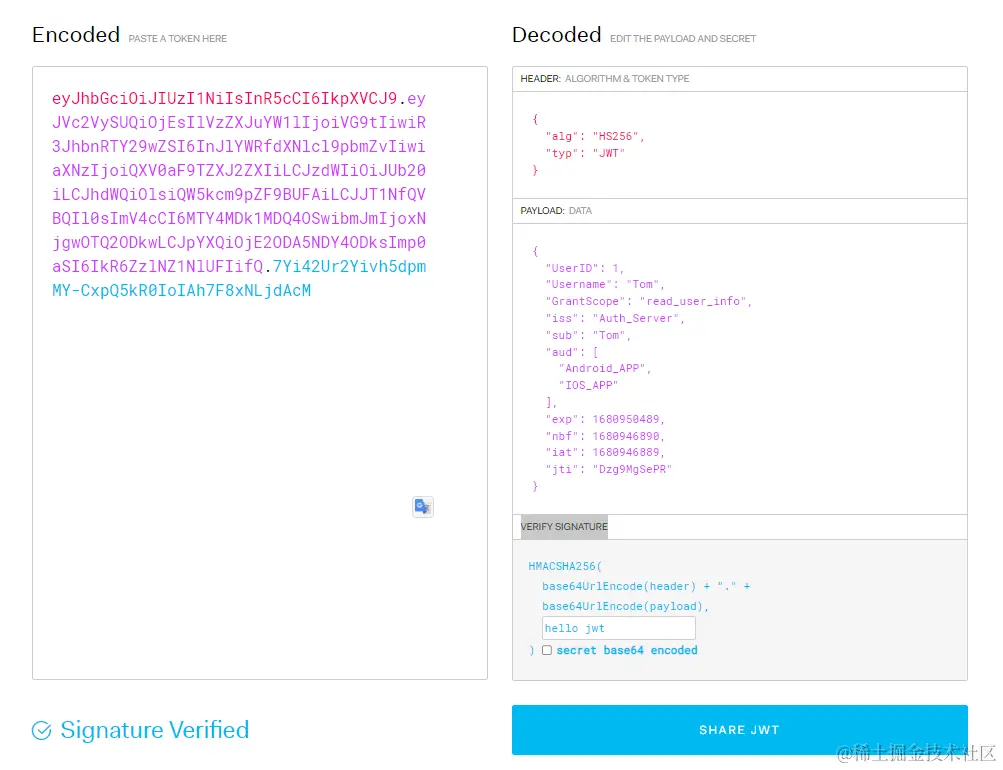Click the Decoded heading

[x=557, y=35]
